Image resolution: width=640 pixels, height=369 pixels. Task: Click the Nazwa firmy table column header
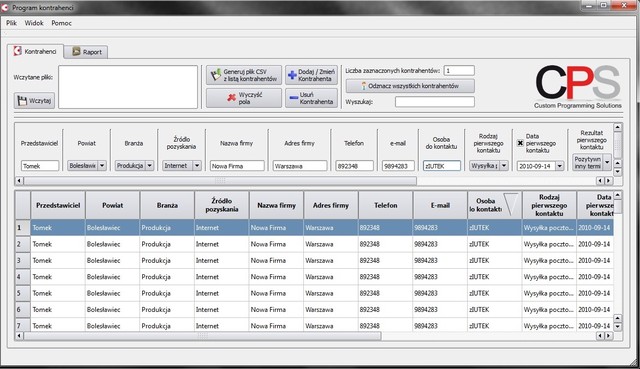pyautogui.click(x=276, y=205)
